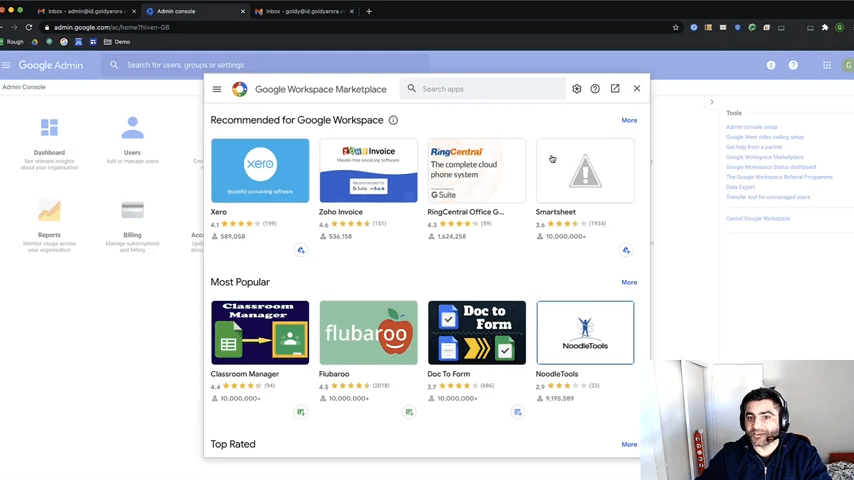Click the Google Admin logo

[51, 65]
